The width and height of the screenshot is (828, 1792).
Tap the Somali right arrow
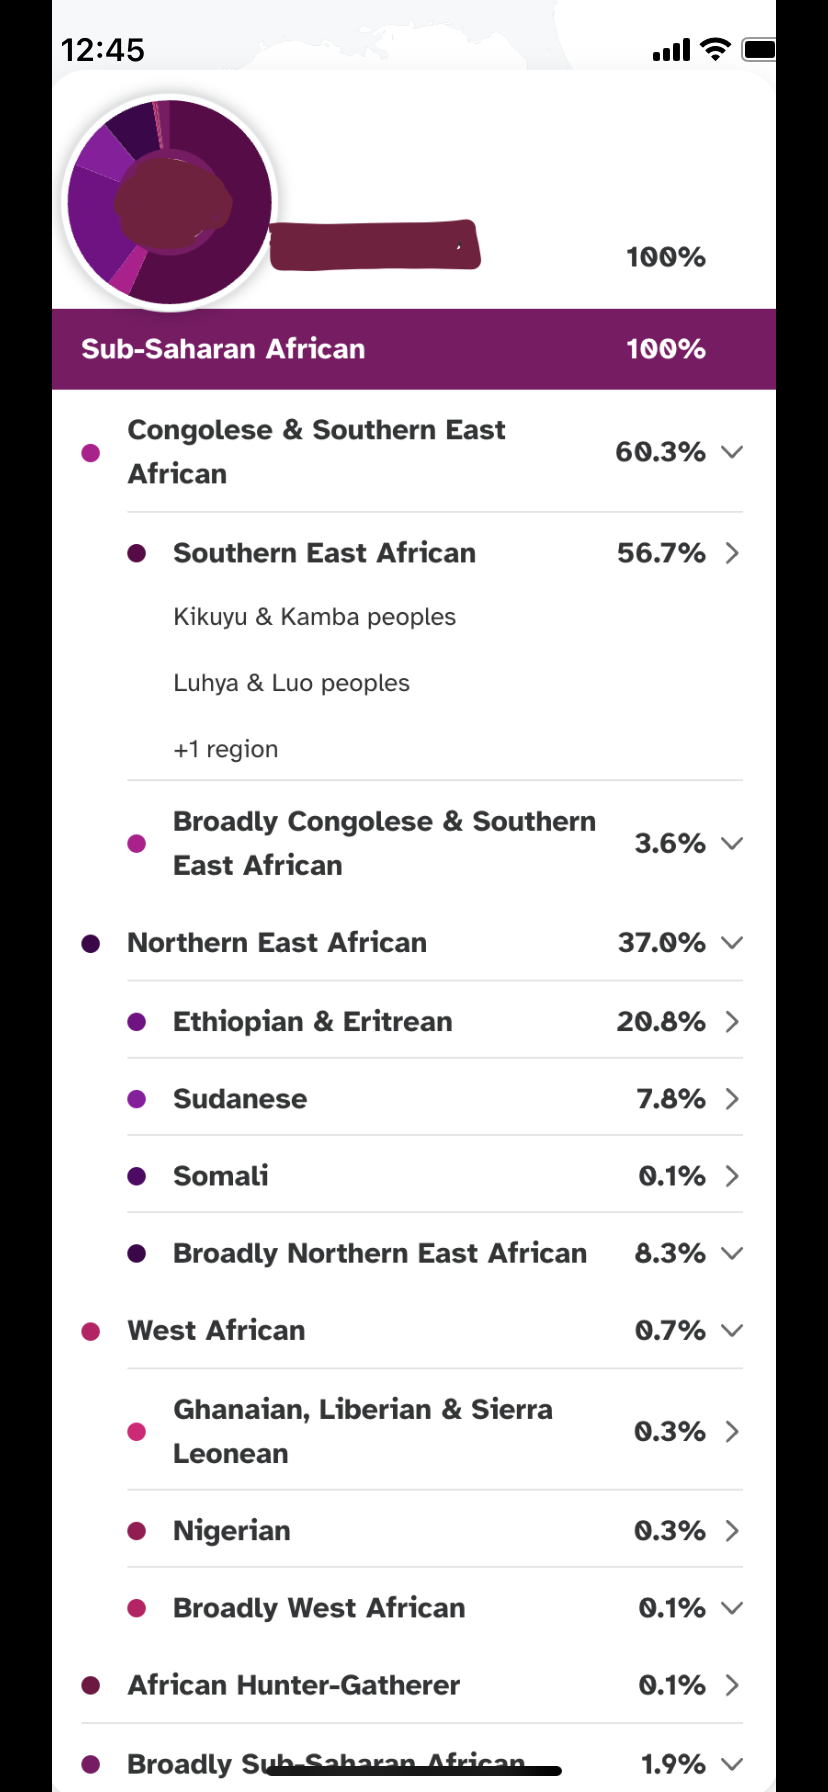[x=732, y=1176]
